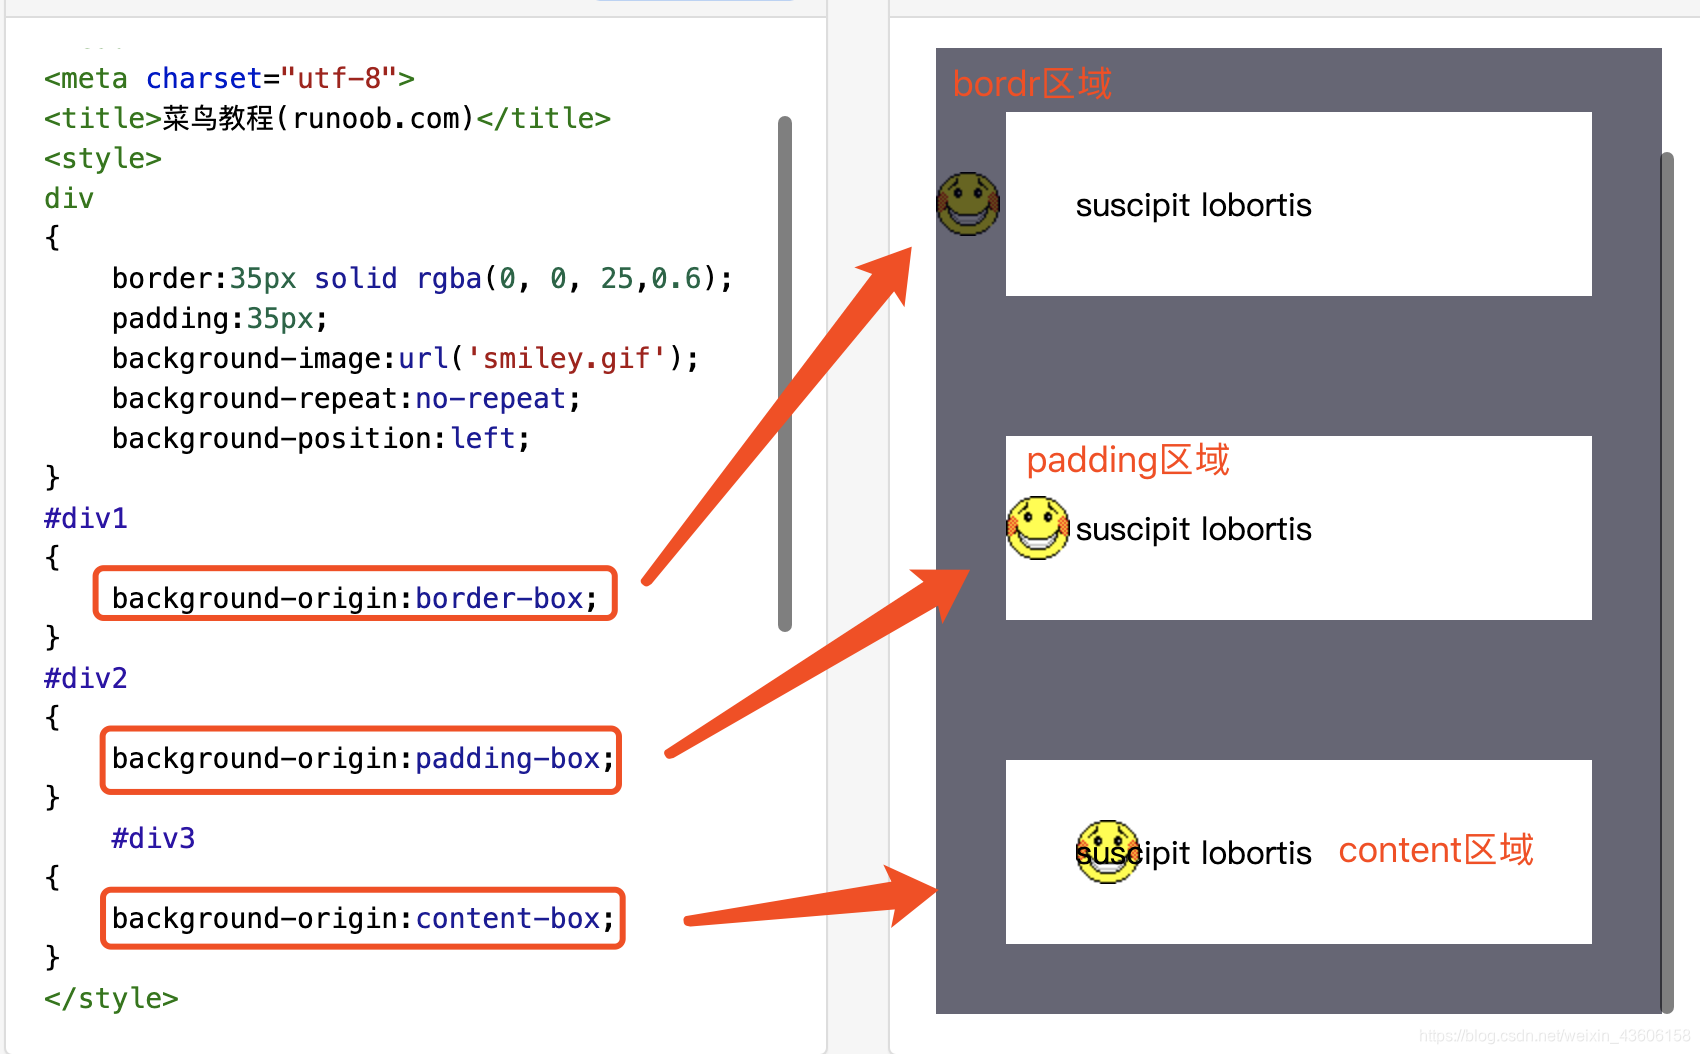Screen dimensions: 1700x1054
Task: Click the title tag line with runoob.com
Action: (327, 118)
